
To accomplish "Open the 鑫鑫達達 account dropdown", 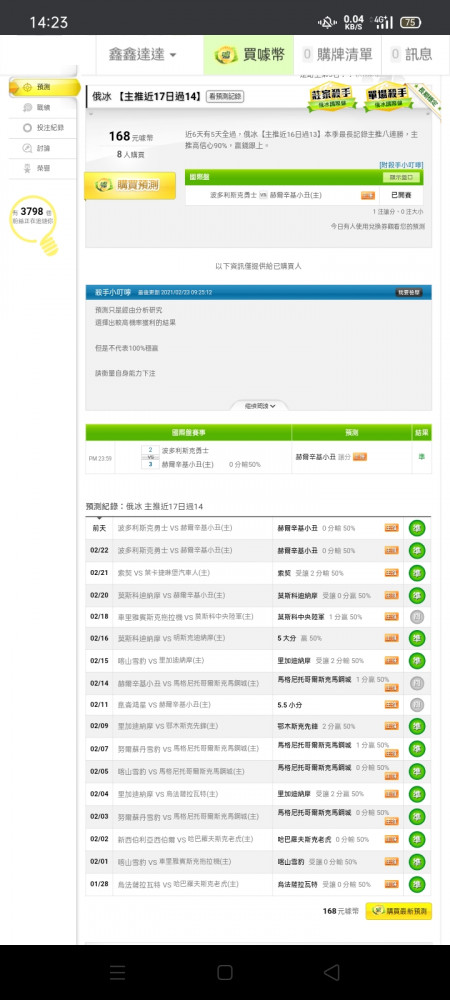I will tap(143, 55).
